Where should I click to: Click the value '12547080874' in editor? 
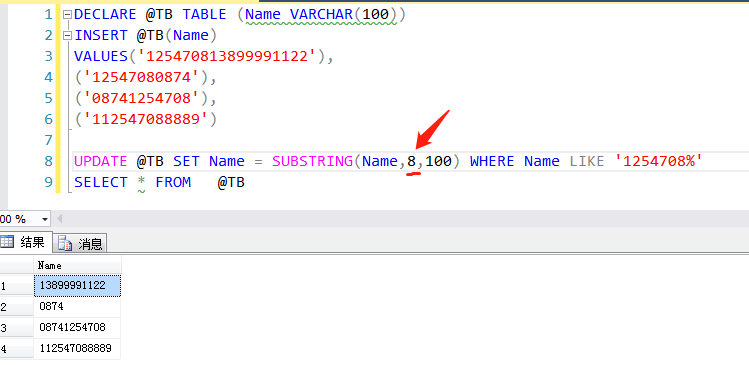click(x=146, y=77)
